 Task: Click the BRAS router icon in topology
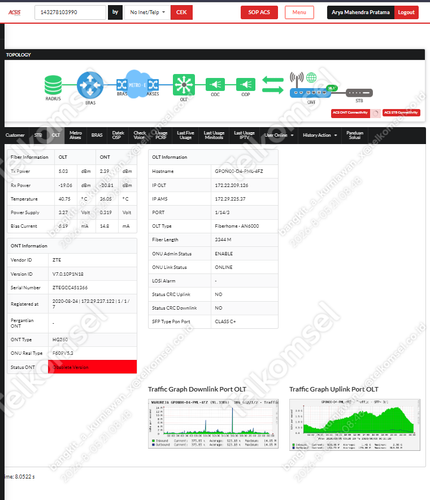click(x=90, y=85)
